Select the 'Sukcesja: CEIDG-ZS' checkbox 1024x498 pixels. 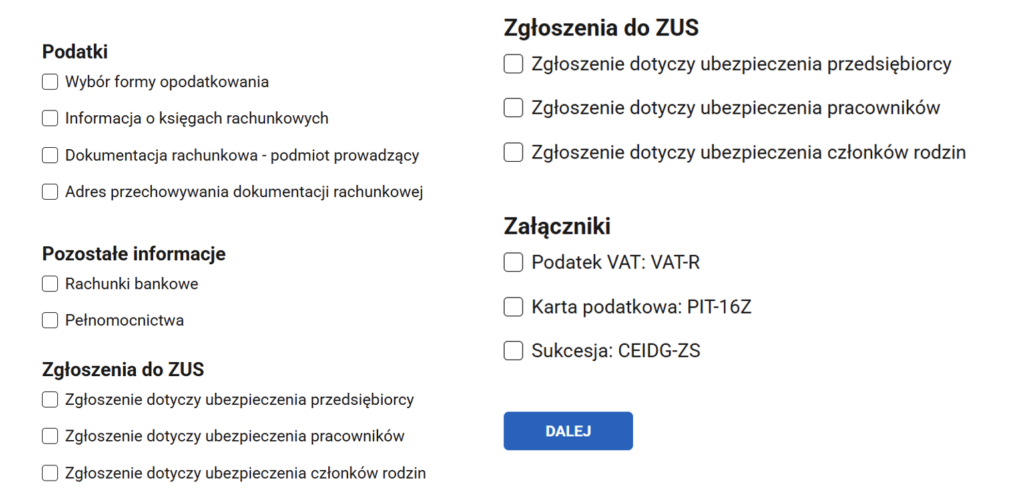click(x=513, y=351)
